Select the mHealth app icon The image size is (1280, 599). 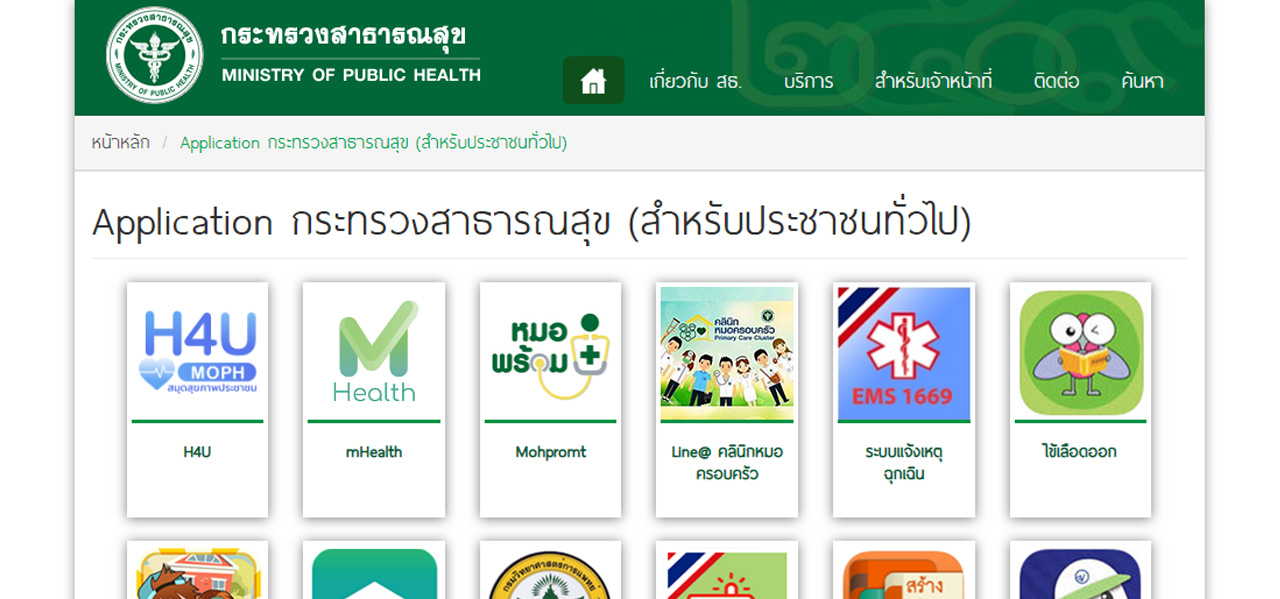click(x=374, y=352)
